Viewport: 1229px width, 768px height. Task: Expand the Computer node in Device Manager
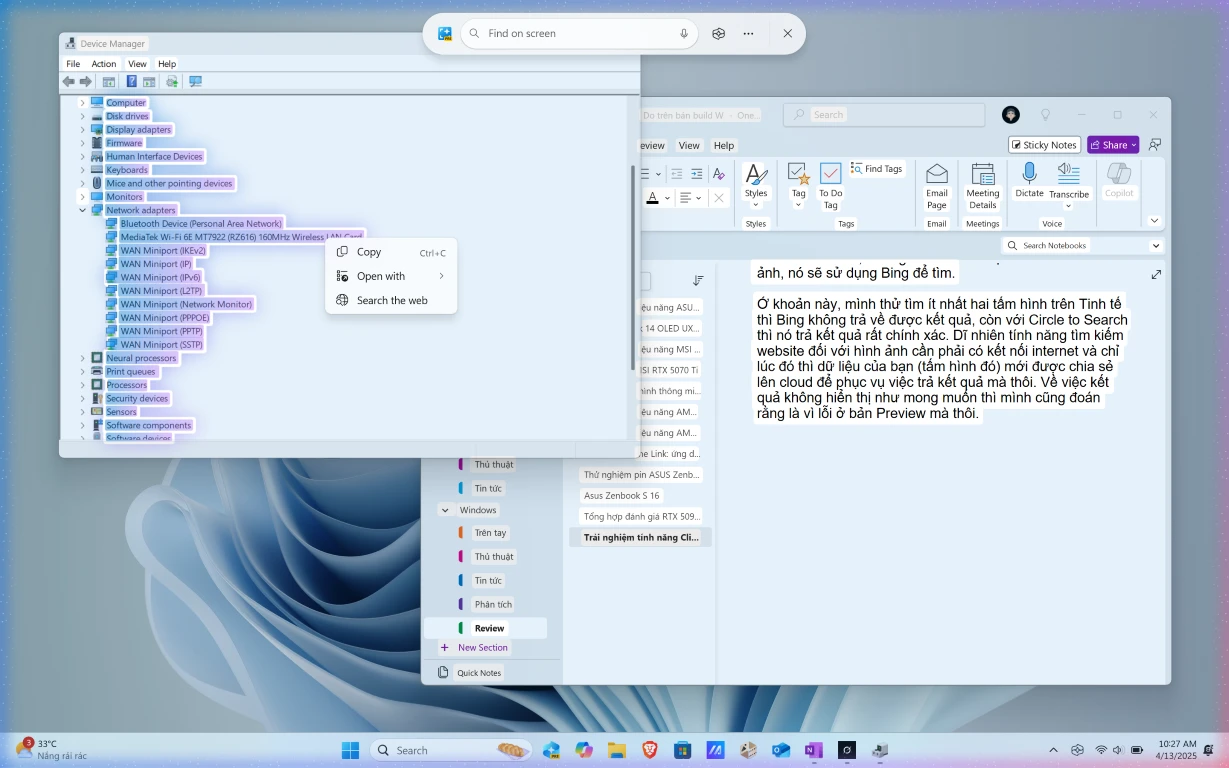(x=83, y=103)
